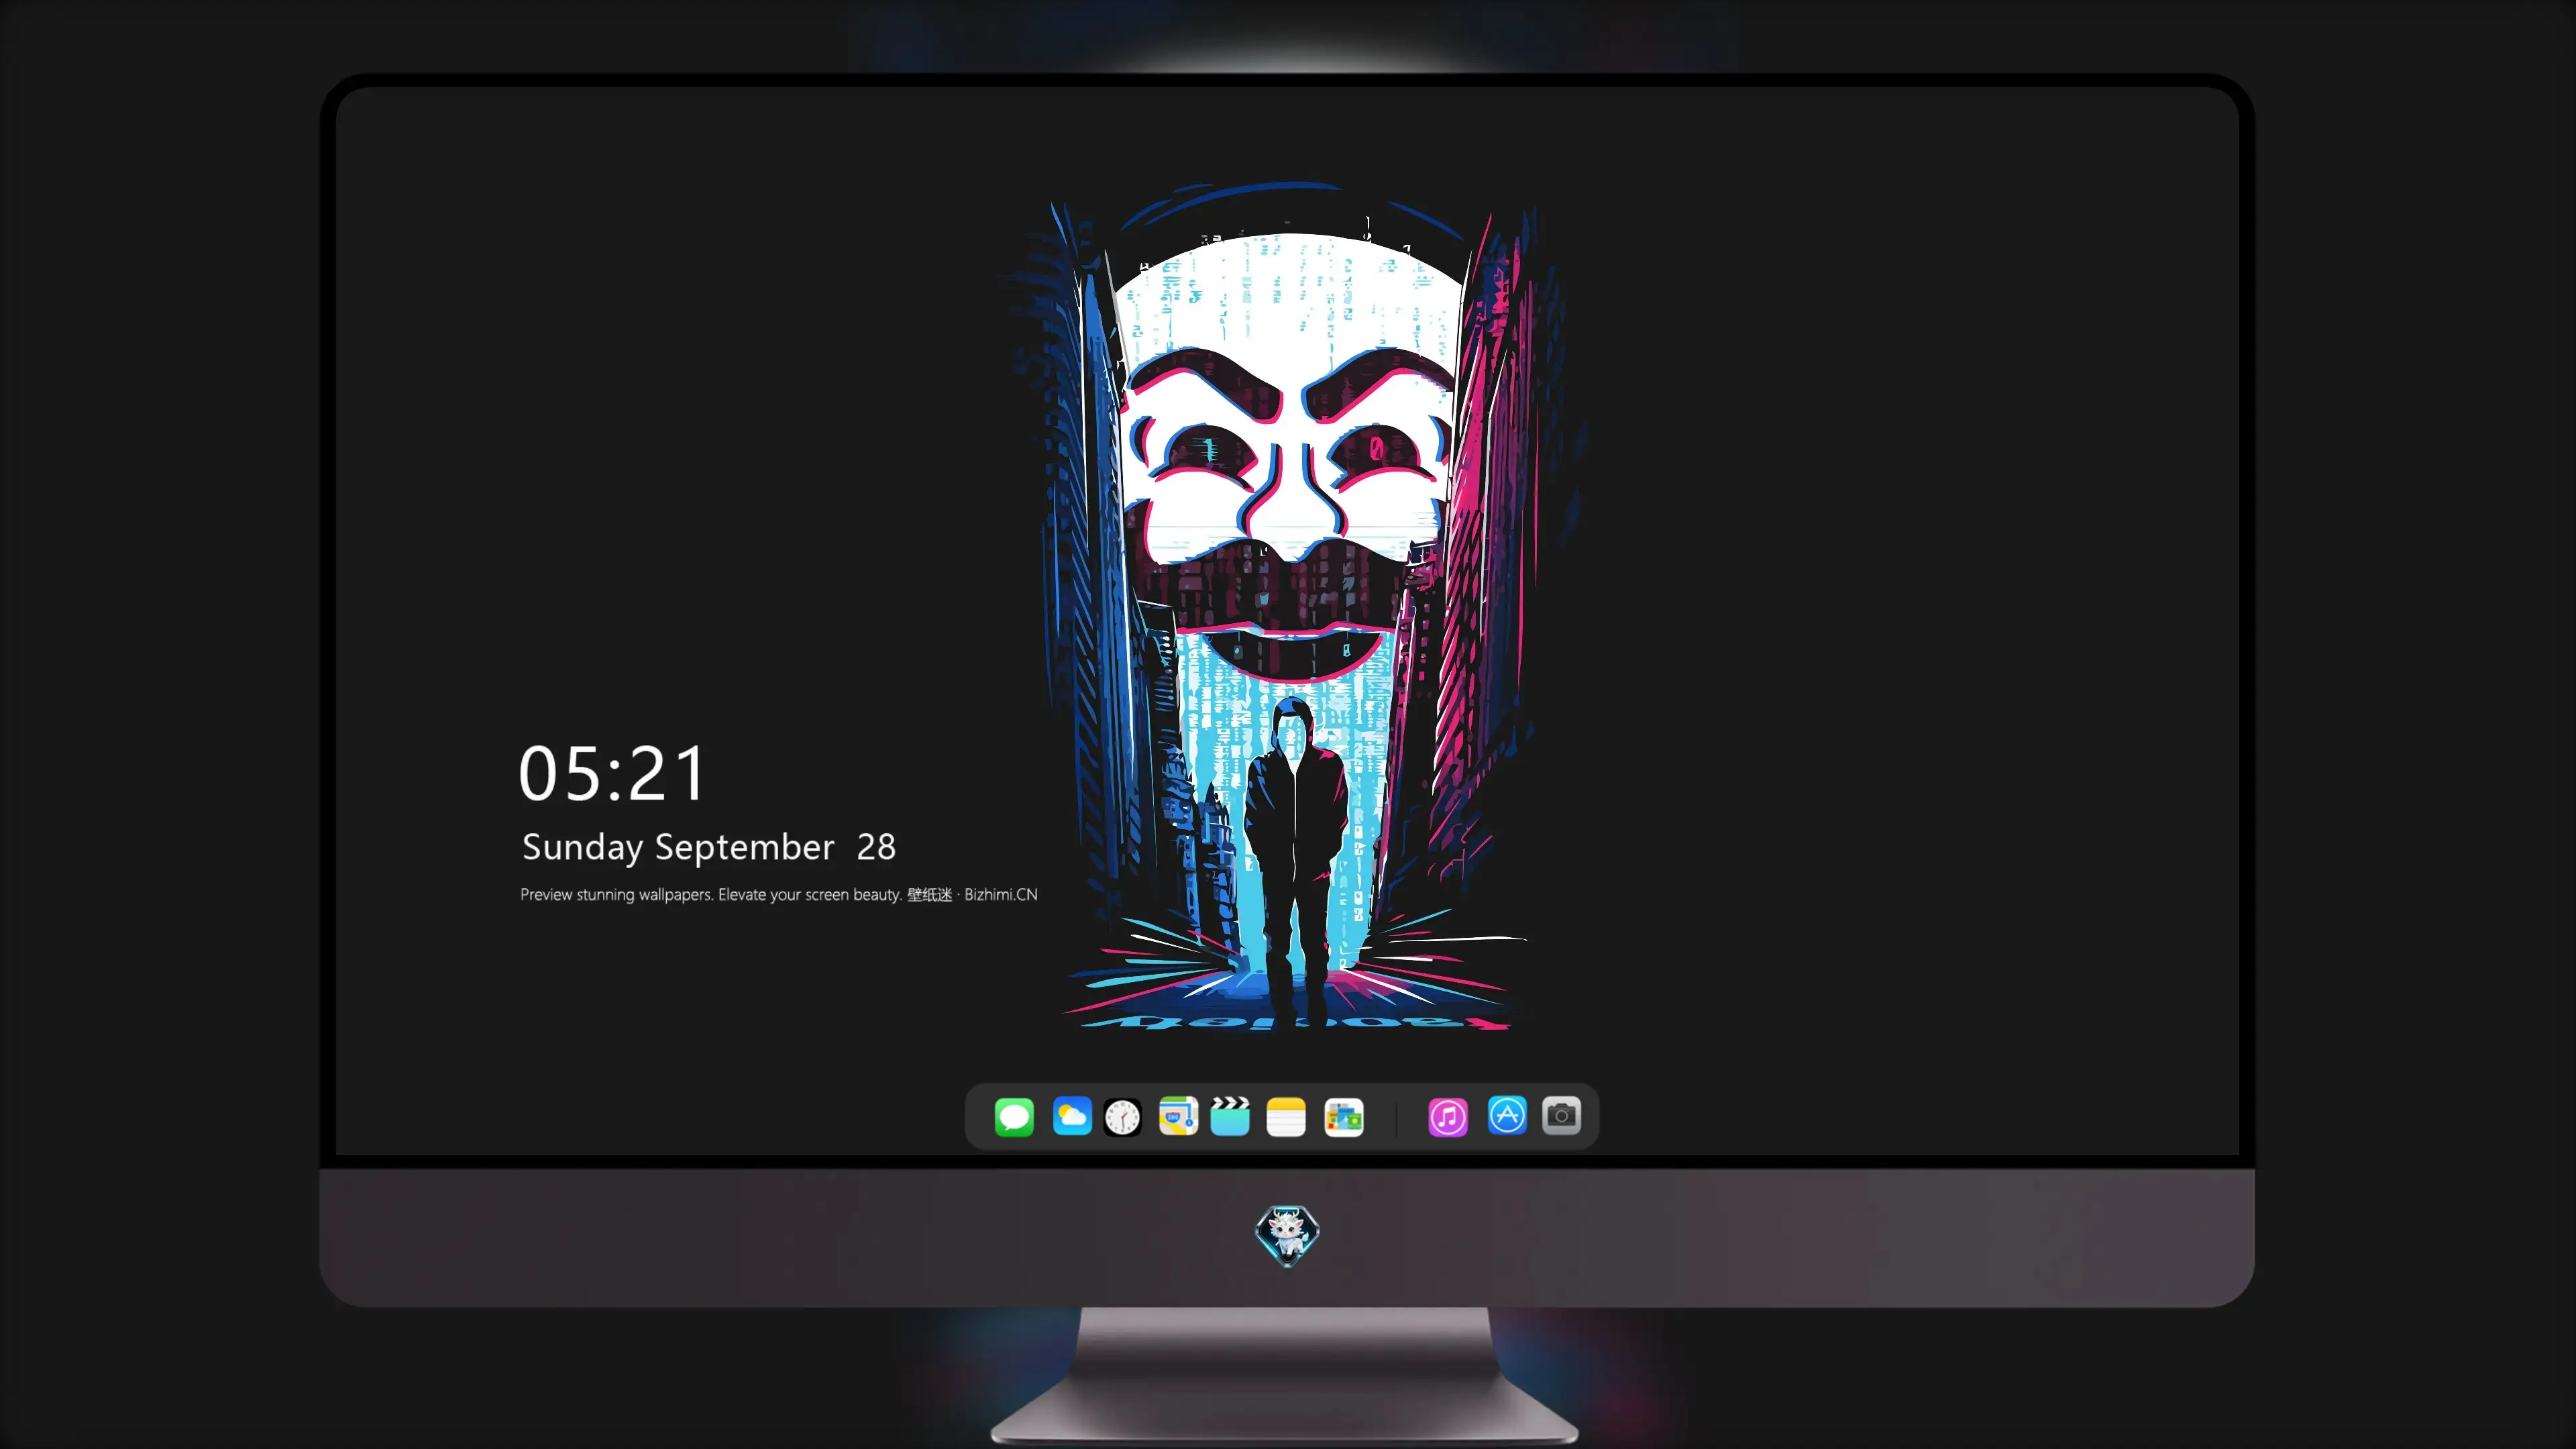This screenshot has height=1449, width=2576.
Task: Click the date text 'Sunday September 28'
Action: [709, 847]
